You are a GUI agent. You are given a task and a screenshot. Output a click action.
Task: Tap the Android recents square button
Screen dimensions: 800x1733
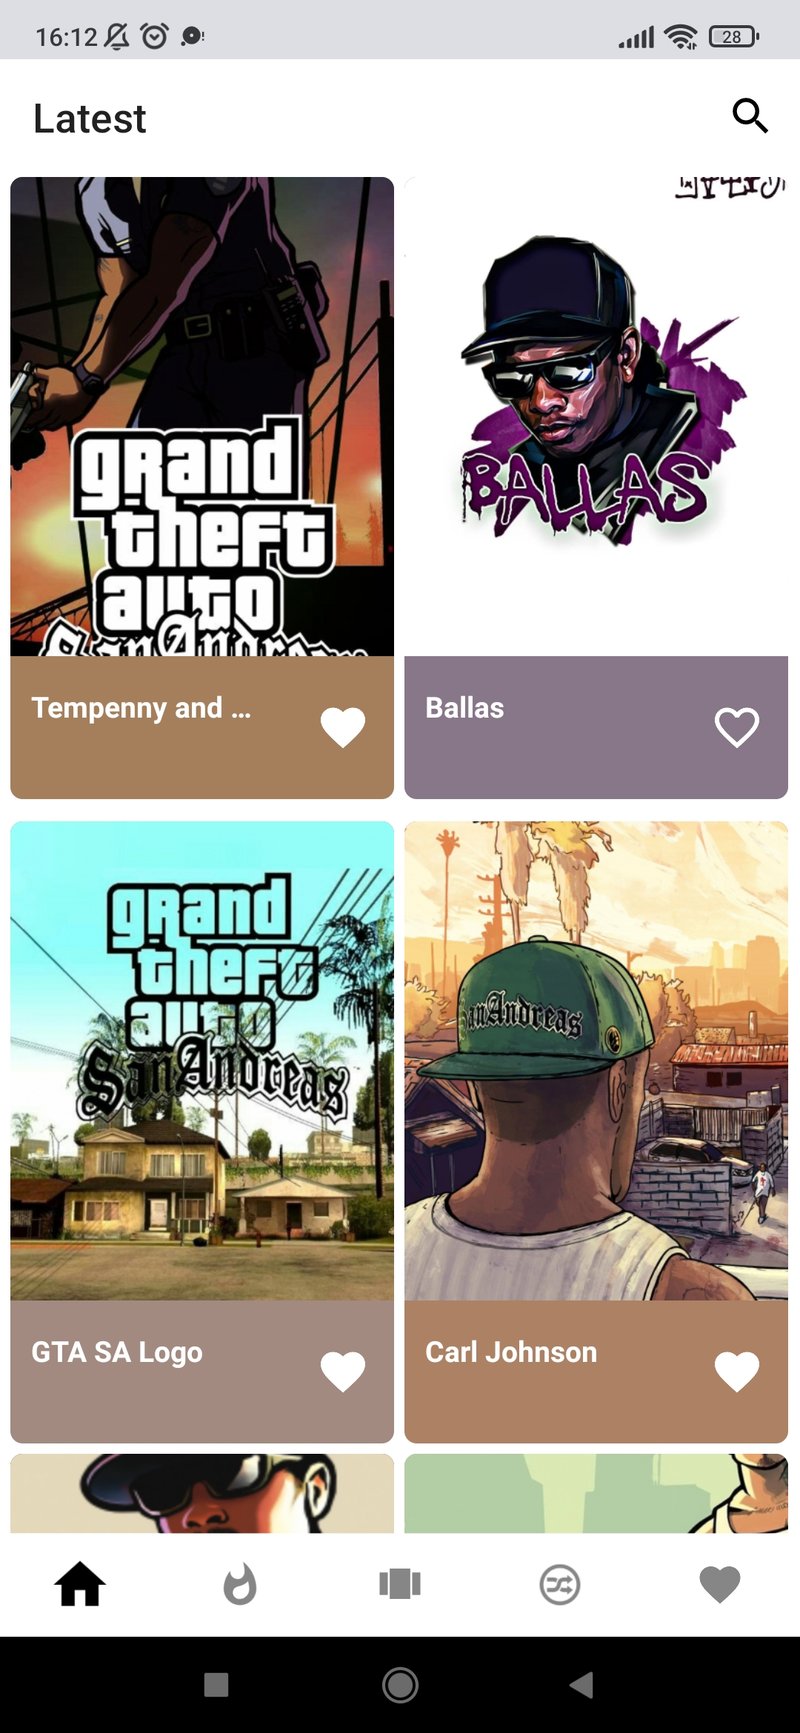point(216,1685)
